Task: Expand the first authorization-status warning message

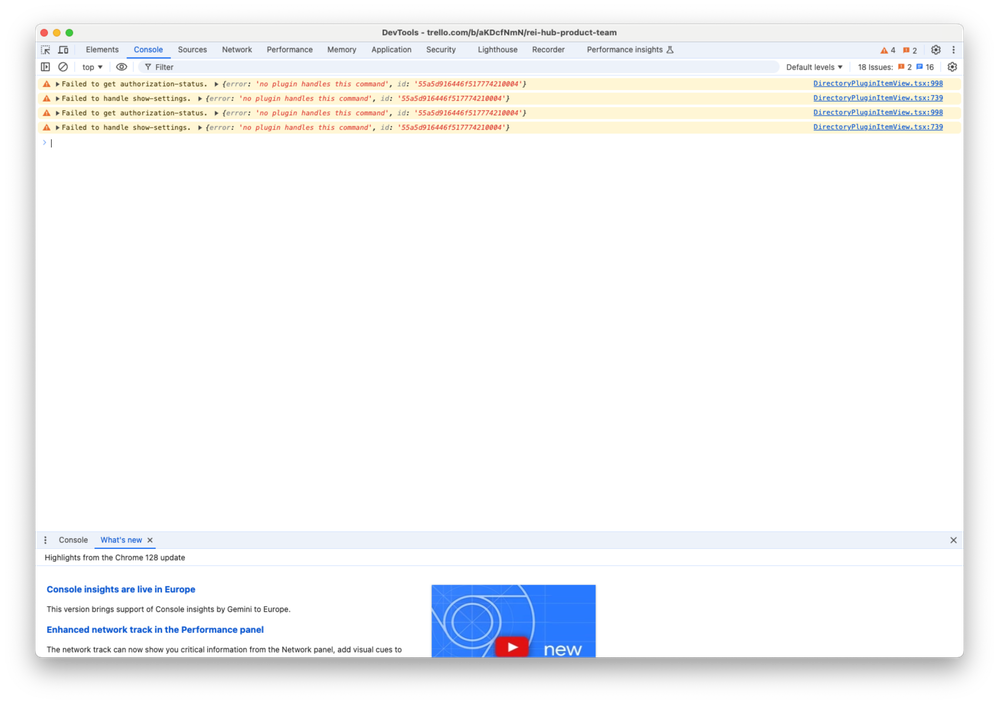Action: 57,84
